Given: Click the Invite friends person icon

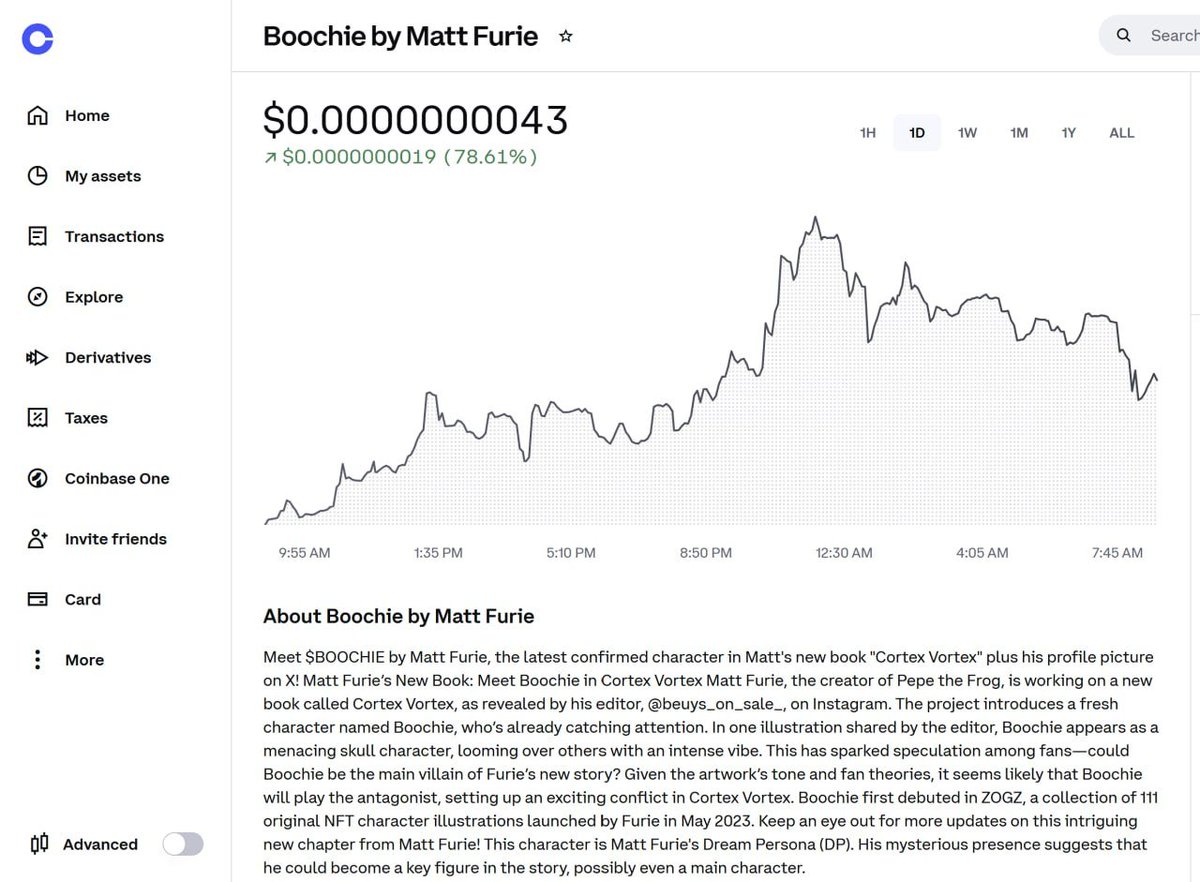Looking at the screenshot, I should coord(37,539).
